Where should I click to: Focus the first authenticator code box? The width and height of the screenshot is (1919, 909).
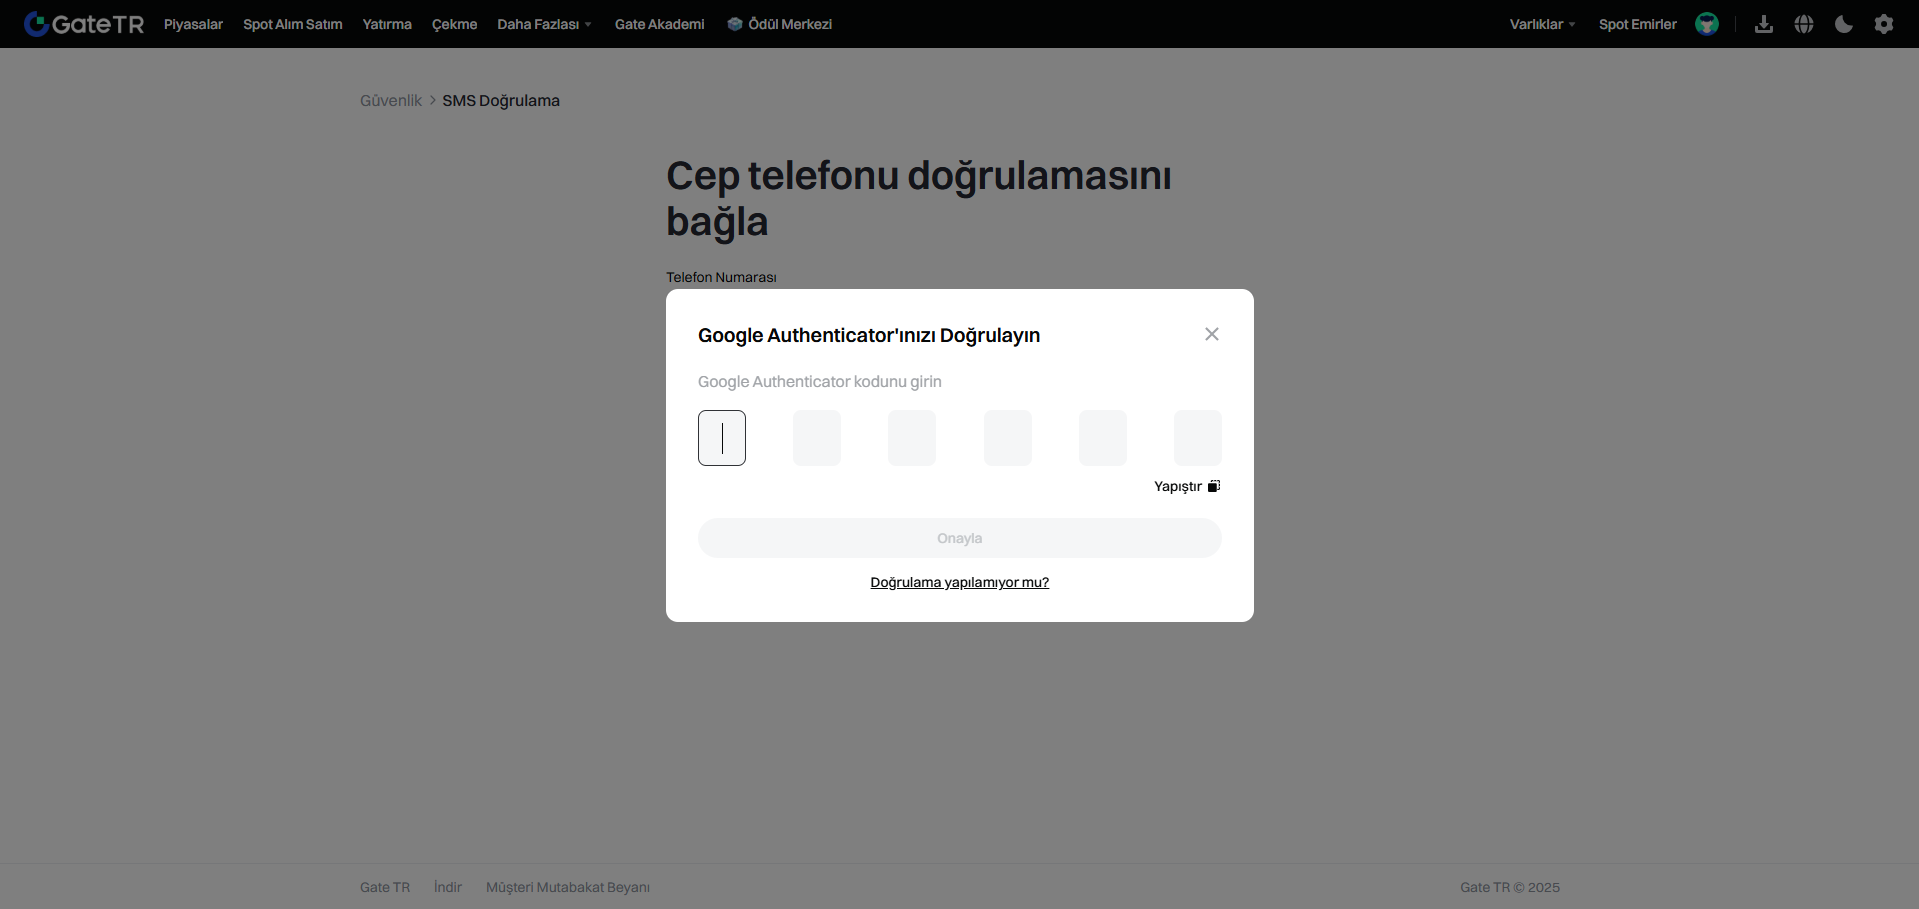(x=722, y=438)
